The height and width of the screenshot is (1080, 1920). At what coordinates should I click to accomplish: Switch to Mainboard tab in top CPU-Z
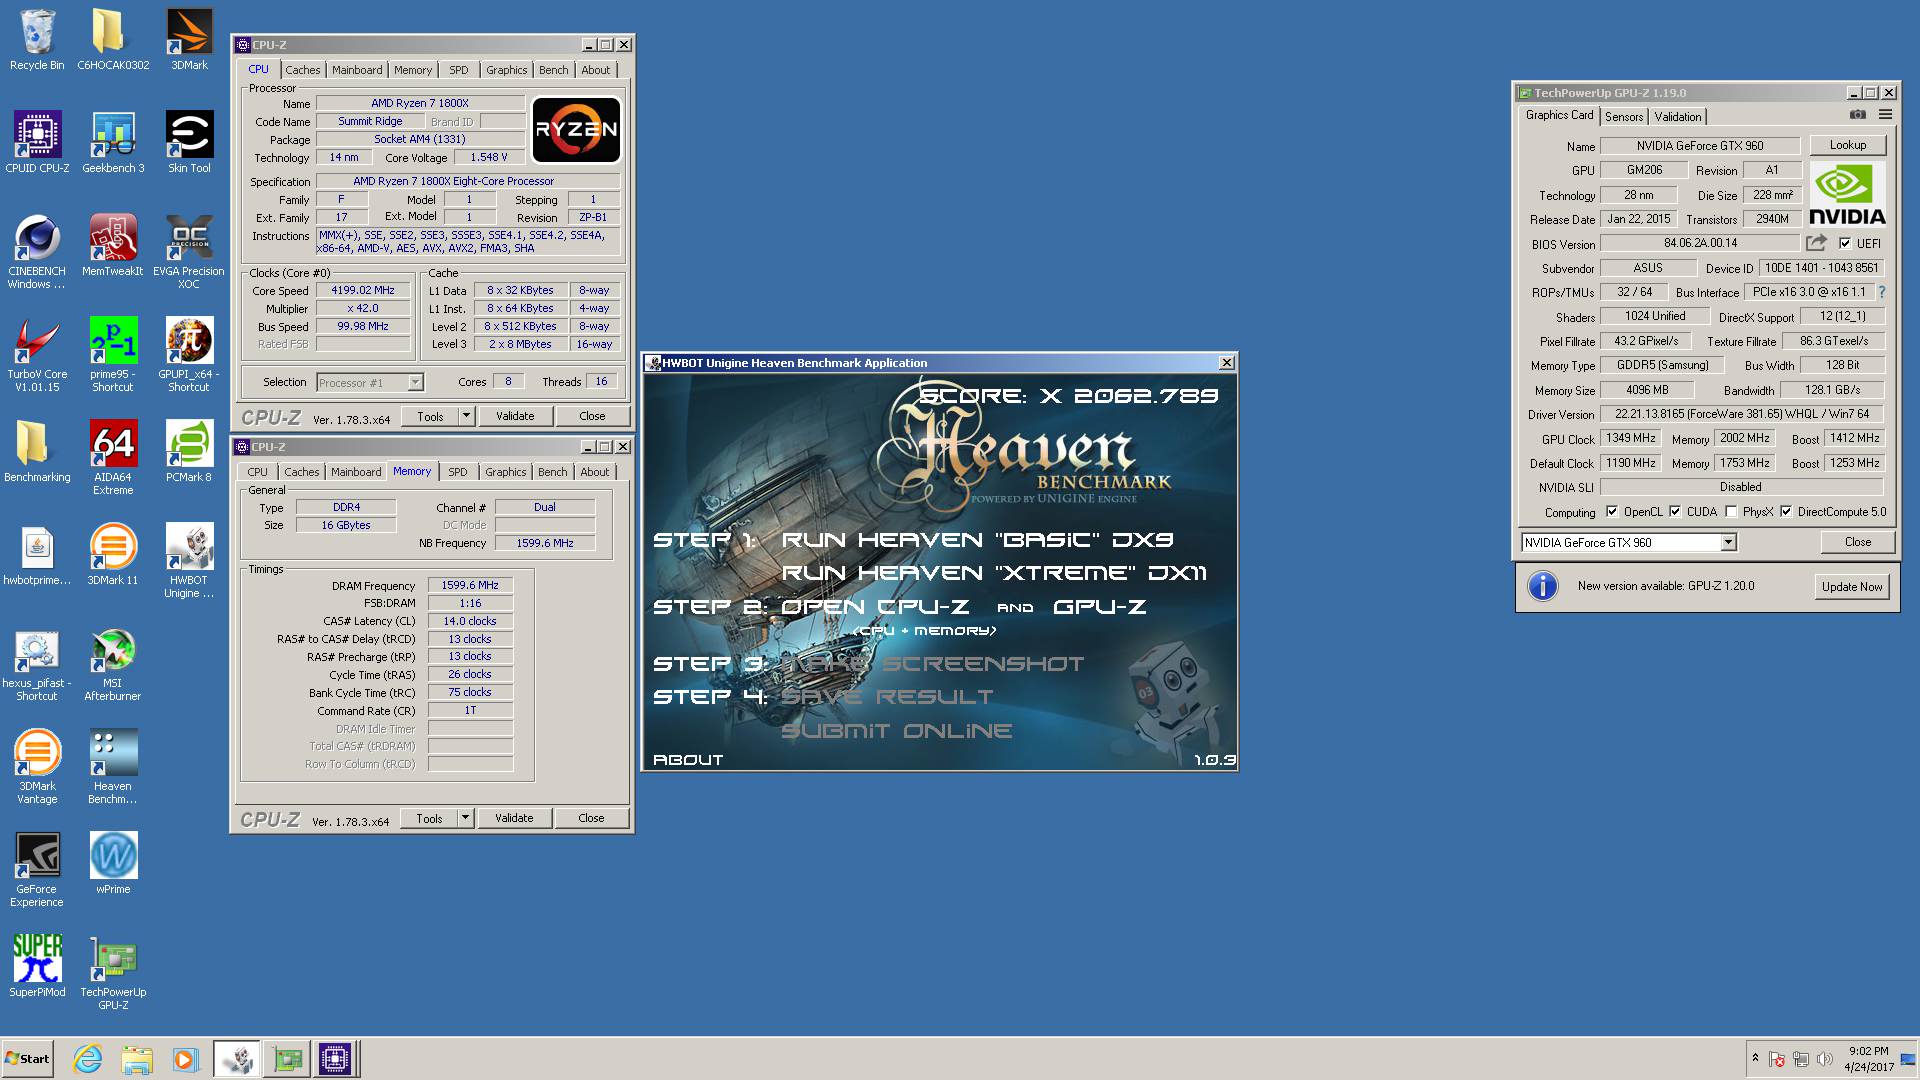coord(357,70)
